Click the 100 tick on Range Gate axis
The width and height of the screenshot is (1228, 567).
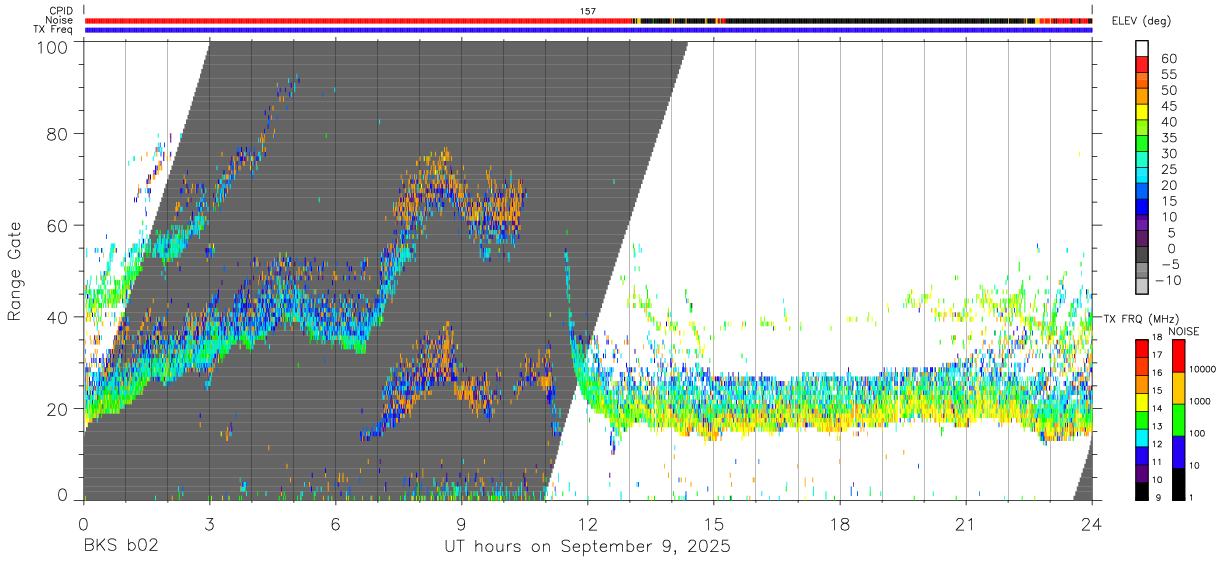click(x=52, y=48)
